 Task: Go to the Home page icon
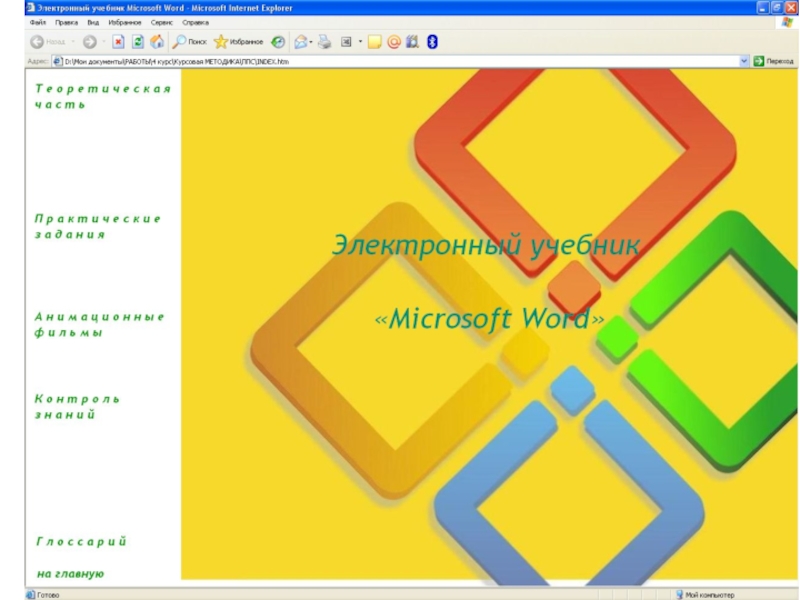coord(157,42)
